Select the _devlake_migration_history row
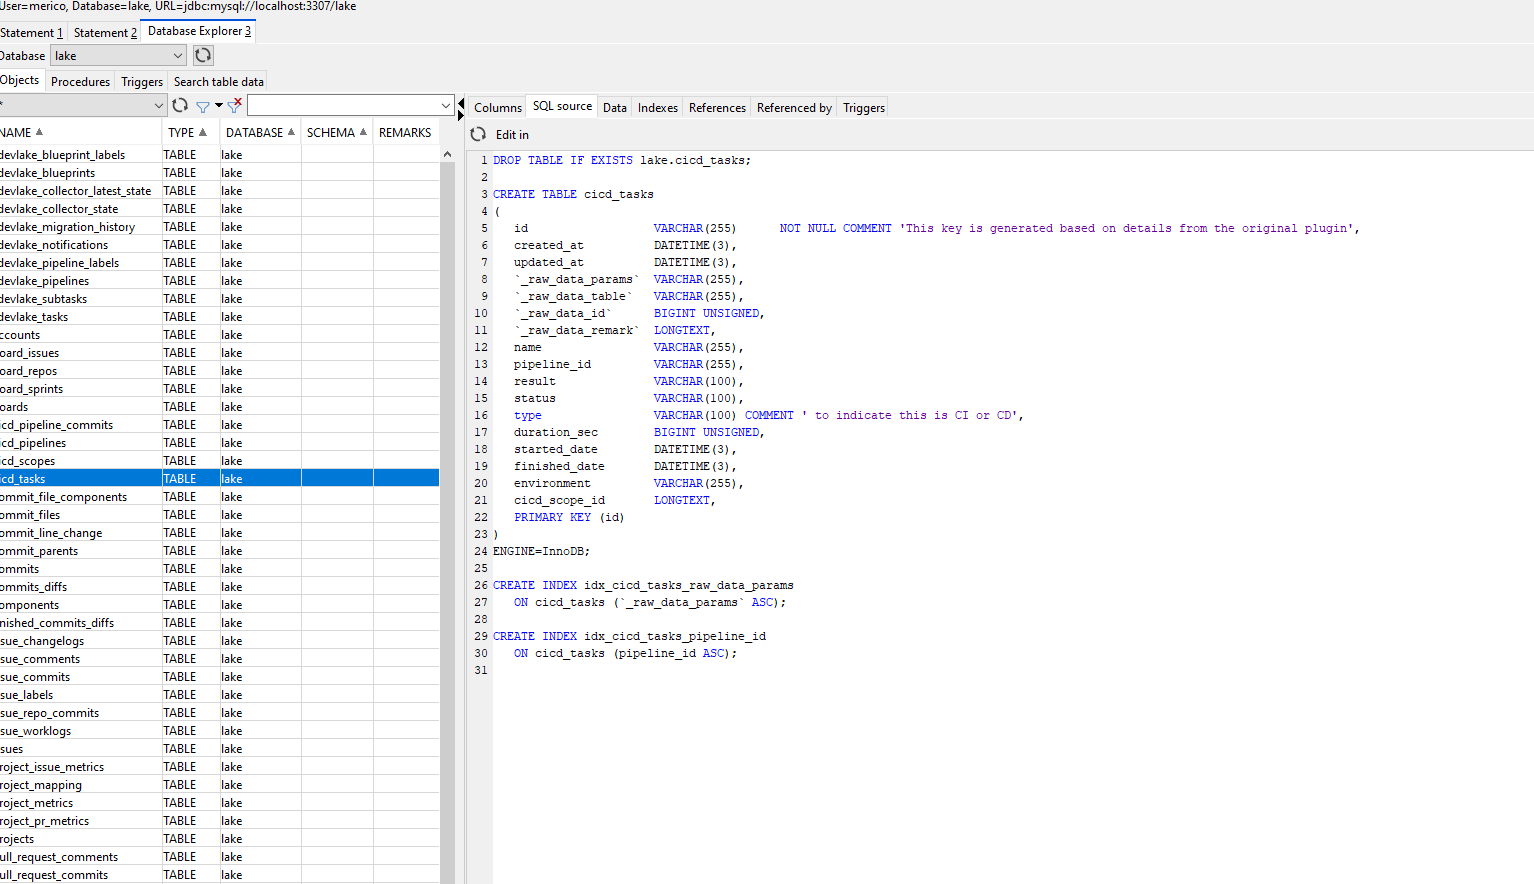The height and width of the screenshot is (884, 1534). coord(219,226)
